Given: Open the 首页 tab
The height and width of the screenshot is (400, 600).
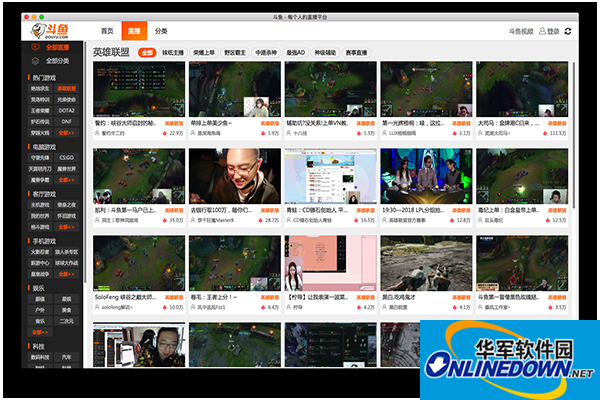Looking at the screenshot, I should (x=107, y=31).
